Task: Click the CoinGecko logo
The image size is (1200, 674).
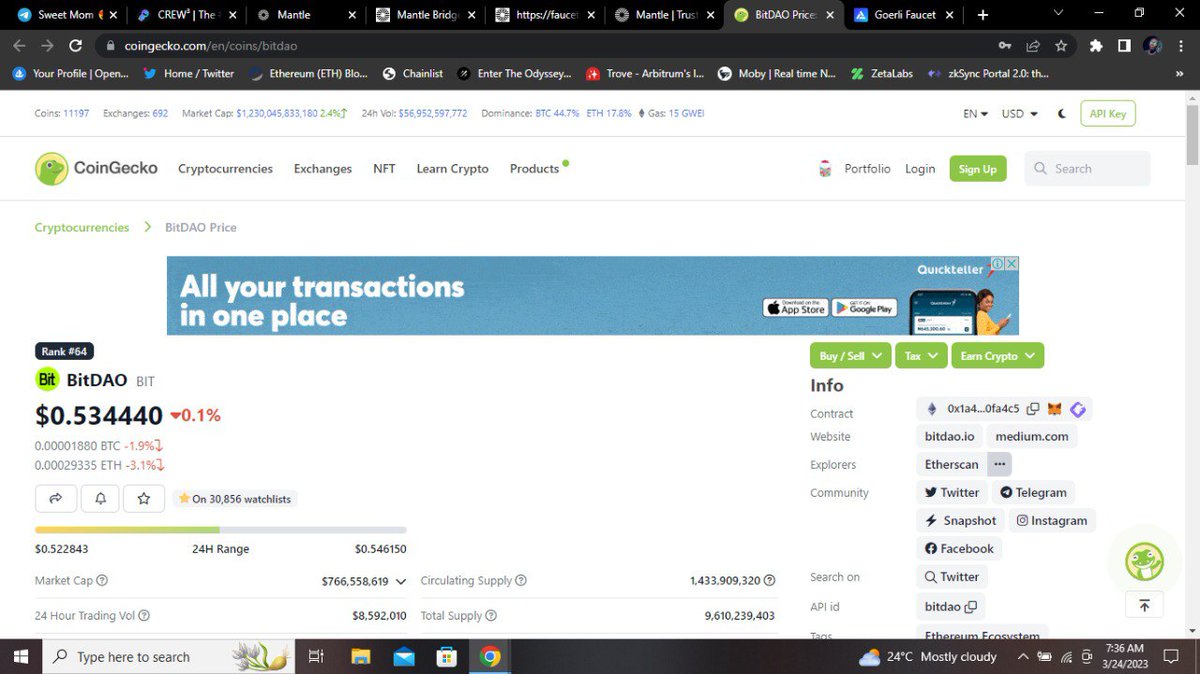Action: point(96,169)
